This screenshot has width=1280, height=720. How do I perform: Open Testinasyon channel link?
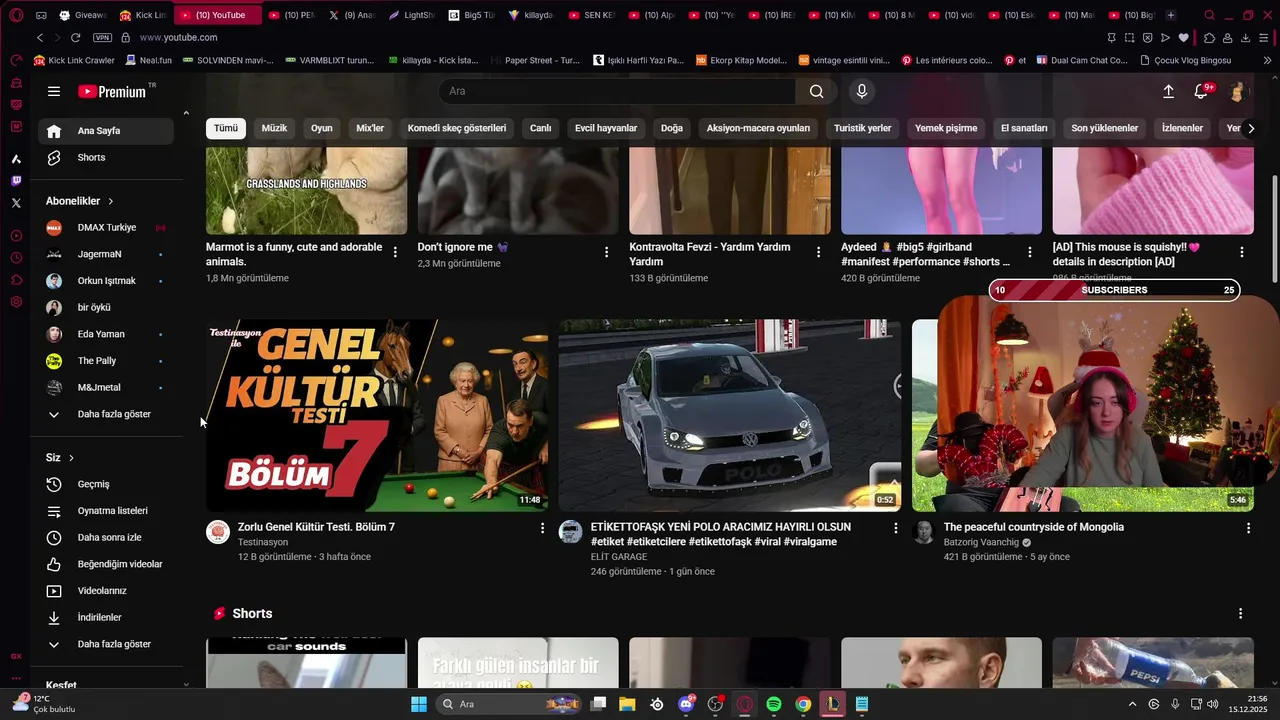coord(263,542)
